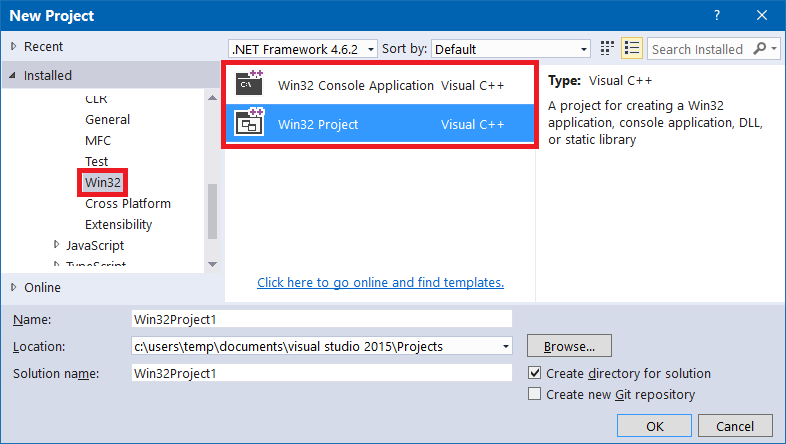Click the template tree vertical scrollbar
This screenshot has height=444, width=786.
pyautogui.click(x=211, y=210)
